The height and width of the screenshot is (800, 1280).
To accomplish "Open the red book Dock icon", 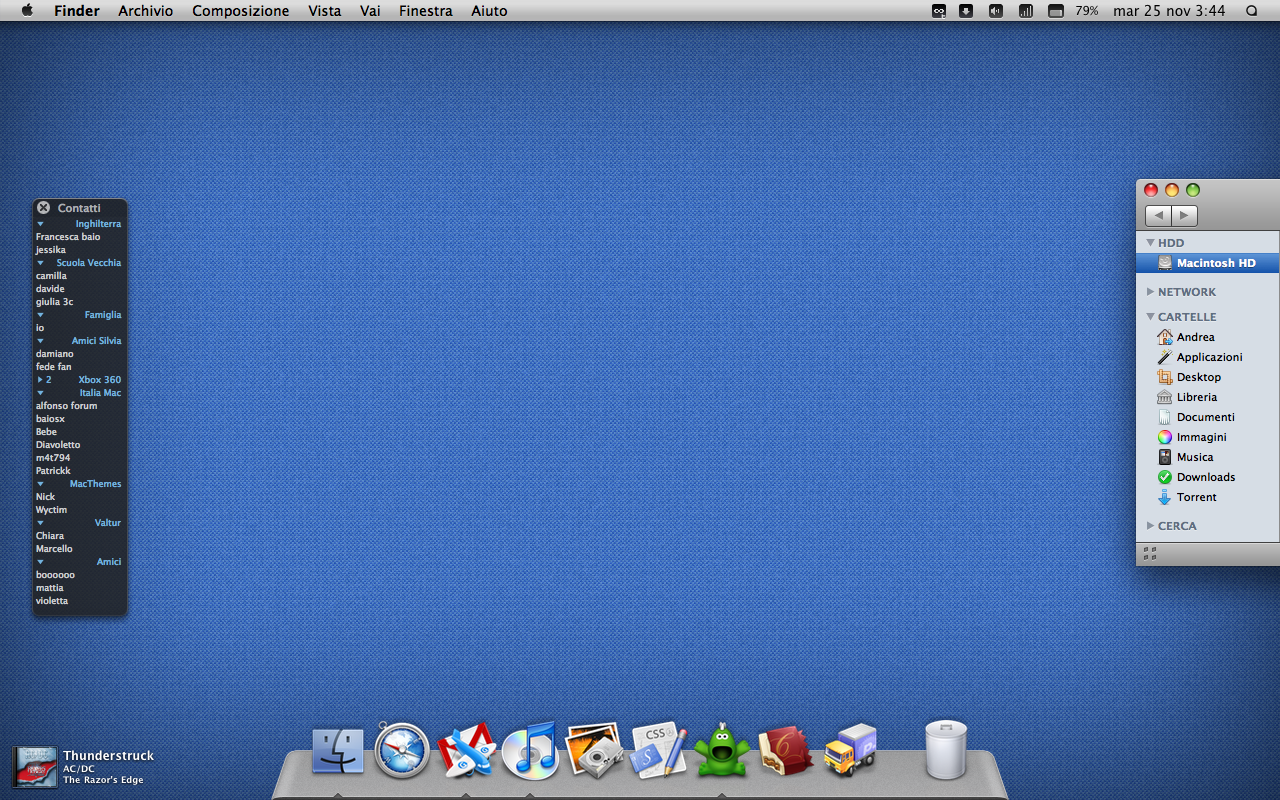I will [x=785, y=751].
